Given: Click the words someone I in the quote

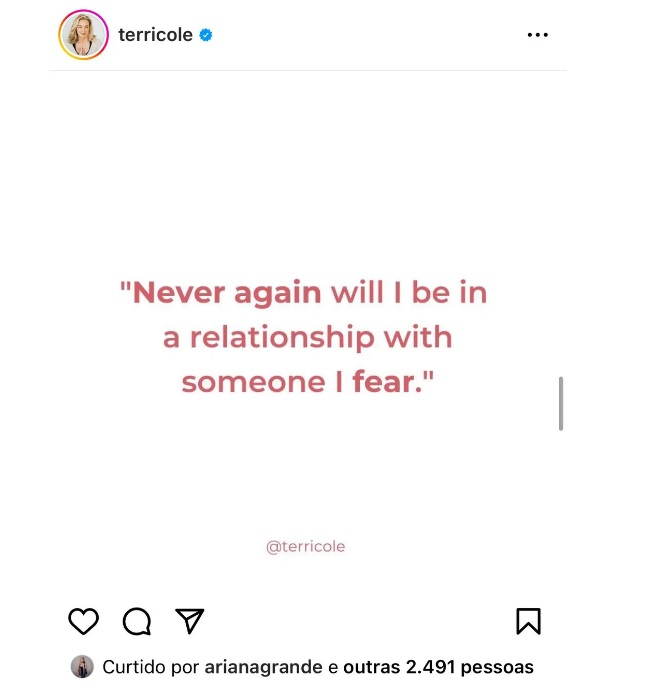Looking at the screenshot, I should coord(262,382).
